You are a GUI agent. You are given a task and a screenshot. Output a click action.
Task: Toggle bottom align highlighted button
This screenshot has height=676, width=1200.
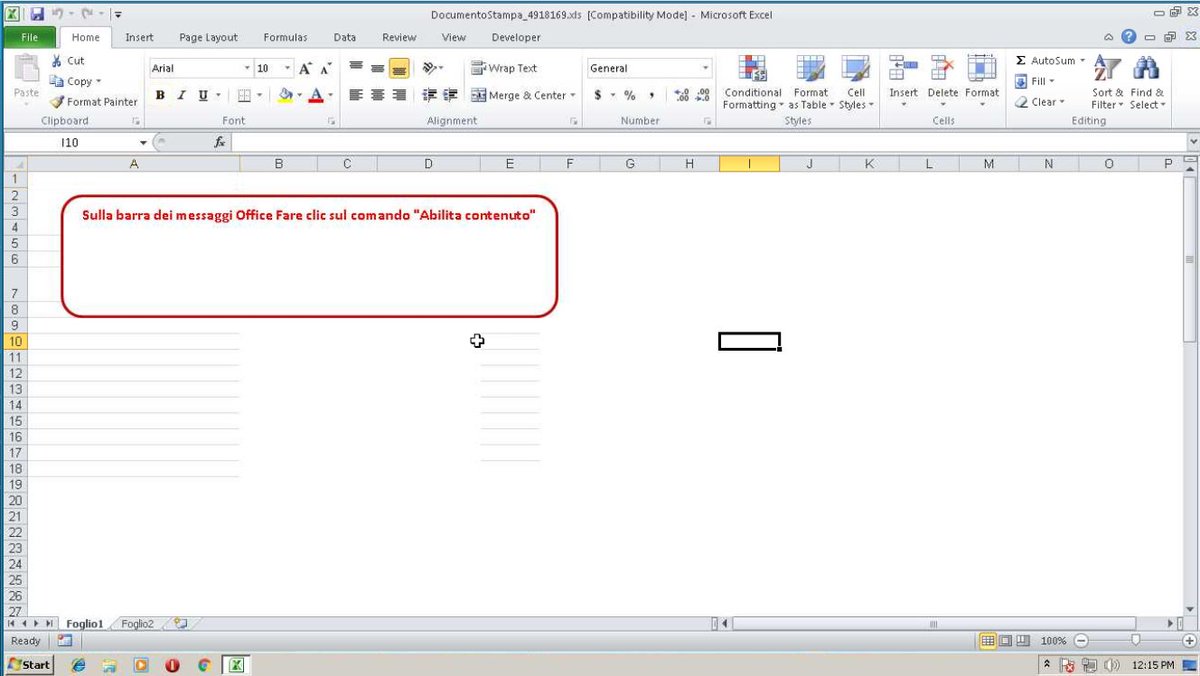coord(399,68)
